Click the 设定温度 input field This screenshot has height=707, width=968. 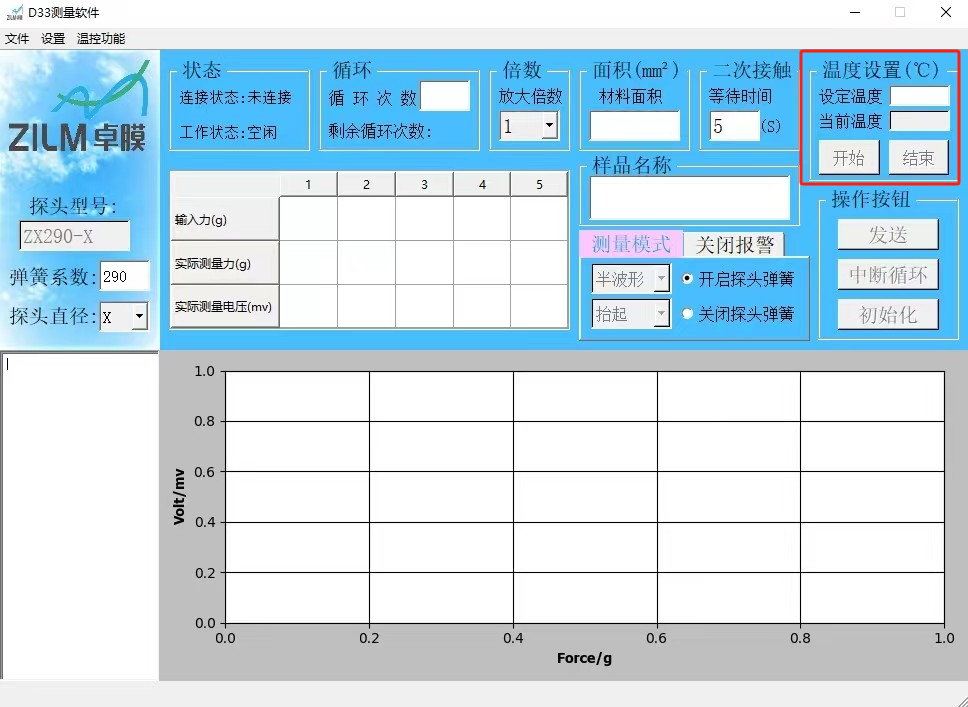(919, 97)
